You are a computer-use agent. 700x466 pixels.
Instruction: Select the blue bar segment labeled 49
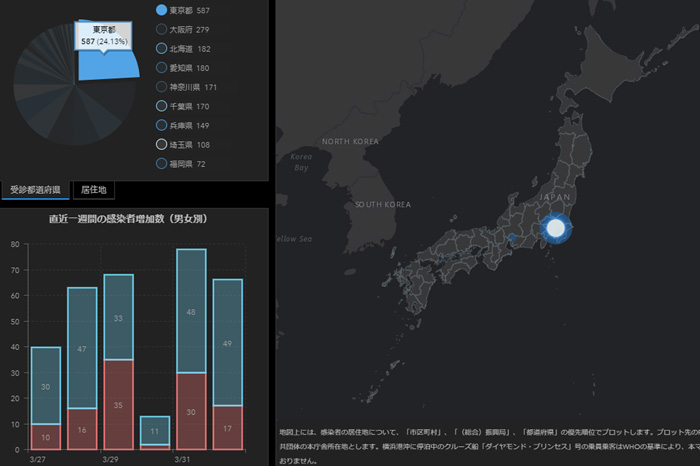[x=228, y=342]
